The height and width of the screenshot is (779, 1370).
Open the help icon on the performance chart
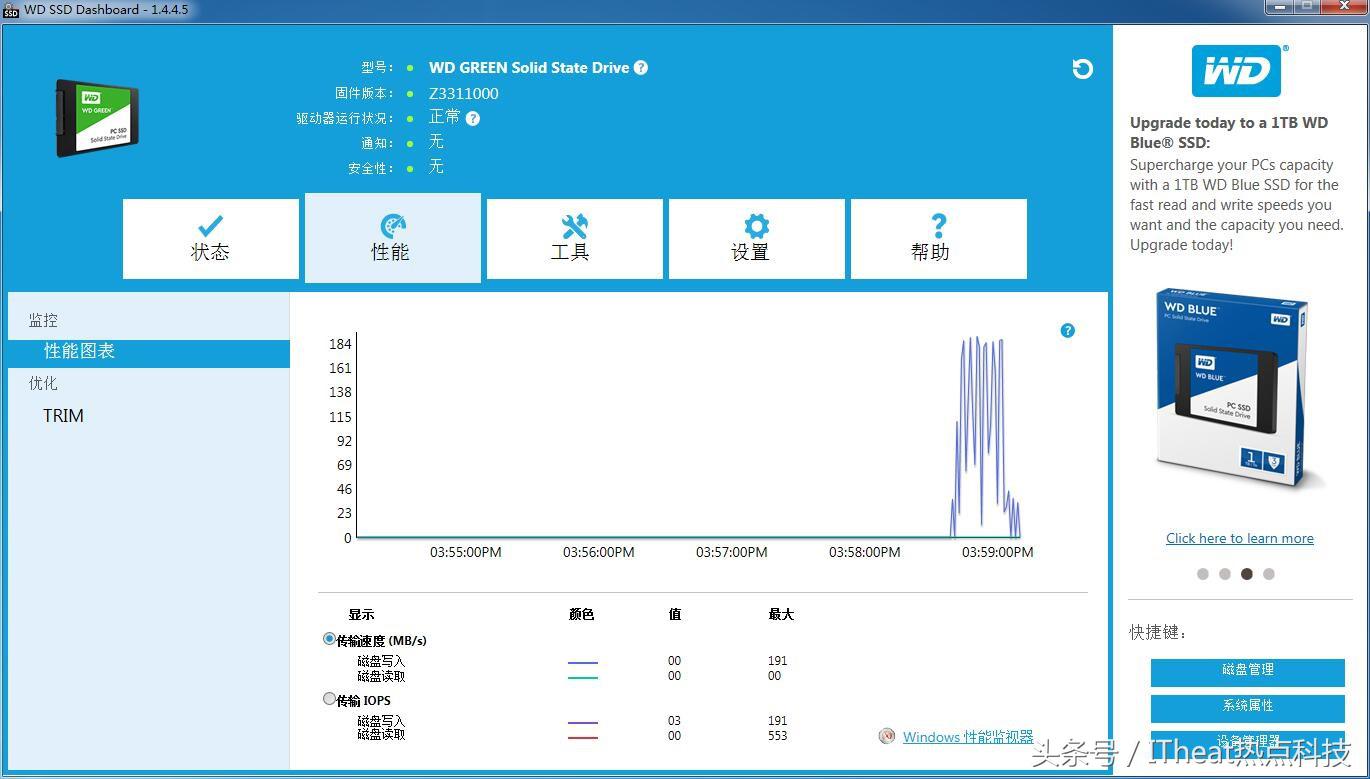(1067, 330)
